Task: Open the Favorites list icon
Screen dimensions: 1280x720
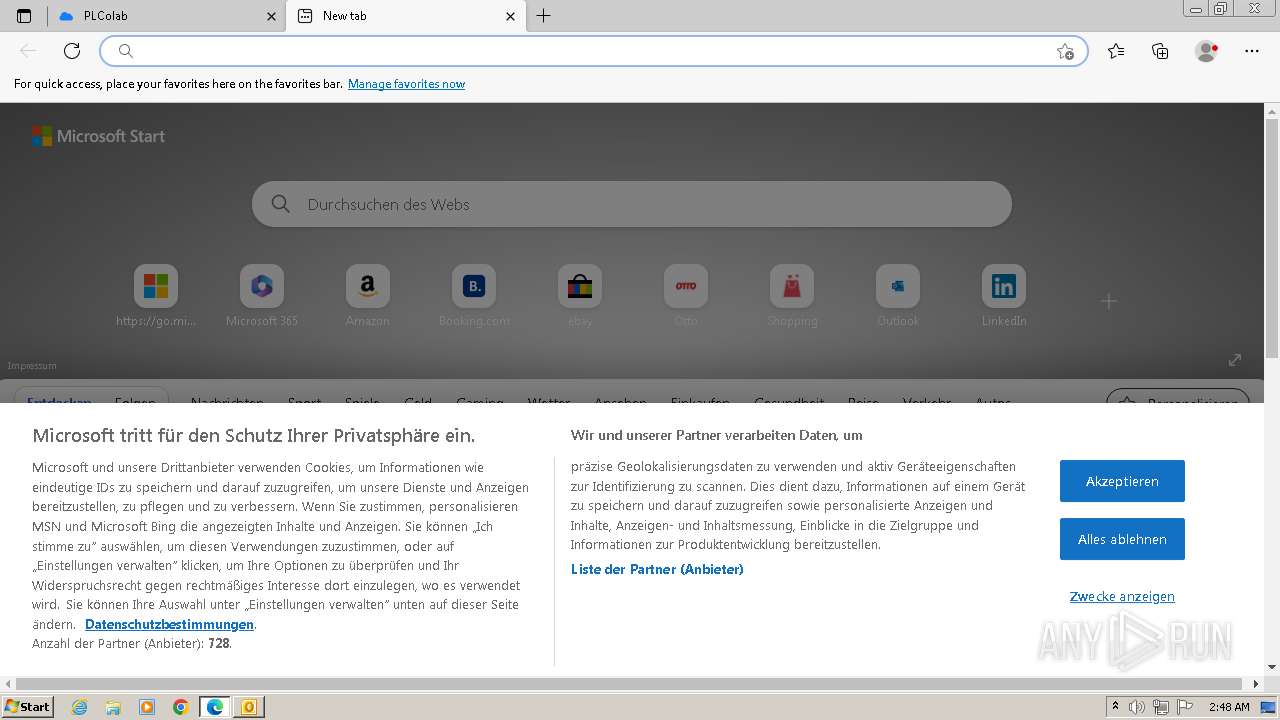Action: coord(1116,51)
